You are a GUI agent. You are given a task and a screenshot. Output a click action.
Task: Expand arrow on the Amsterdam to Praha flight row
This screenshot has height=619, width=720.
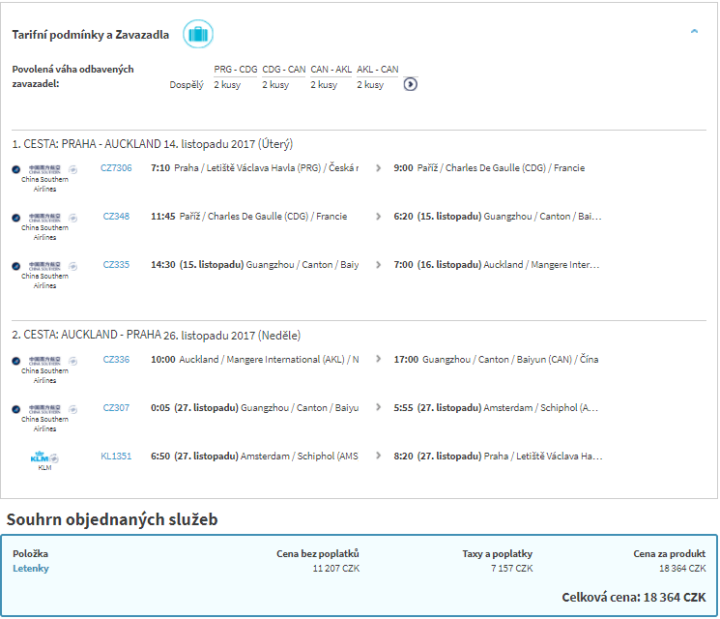tap(378, 456)
